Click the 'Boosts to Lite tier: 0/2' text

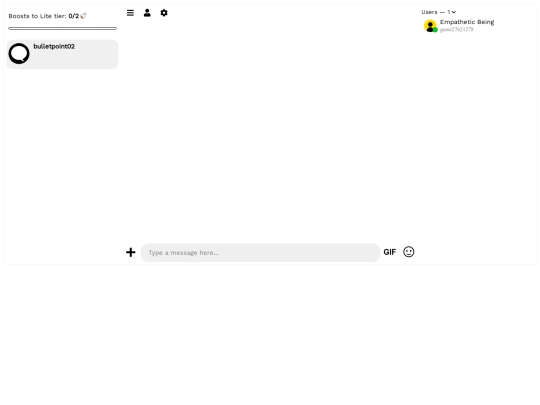(x=44, y=16)
